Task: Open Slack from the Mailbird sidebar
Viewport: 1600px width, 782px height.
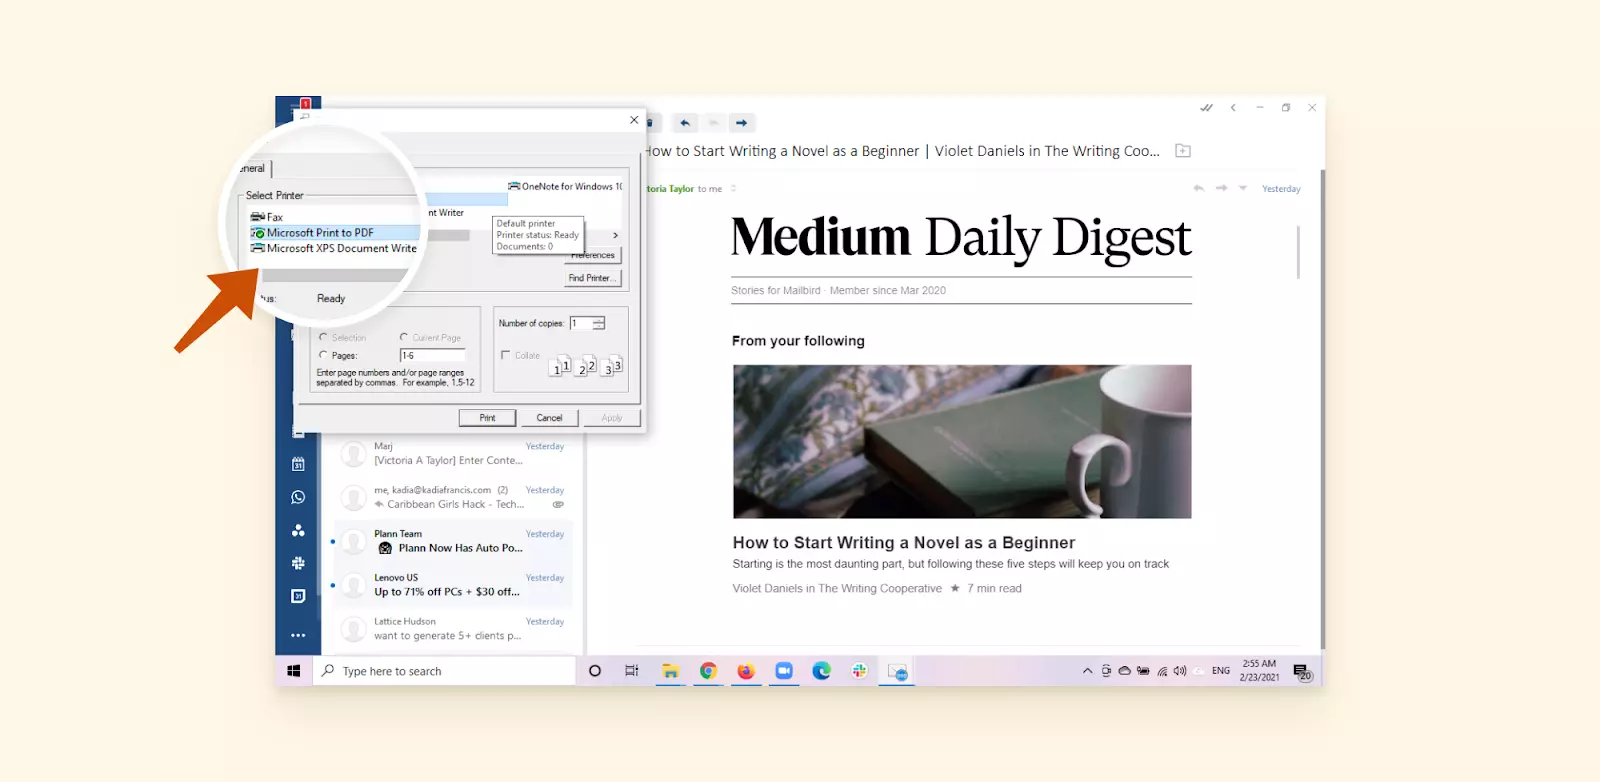Action: pyautogui.click(x=298, y=563)
